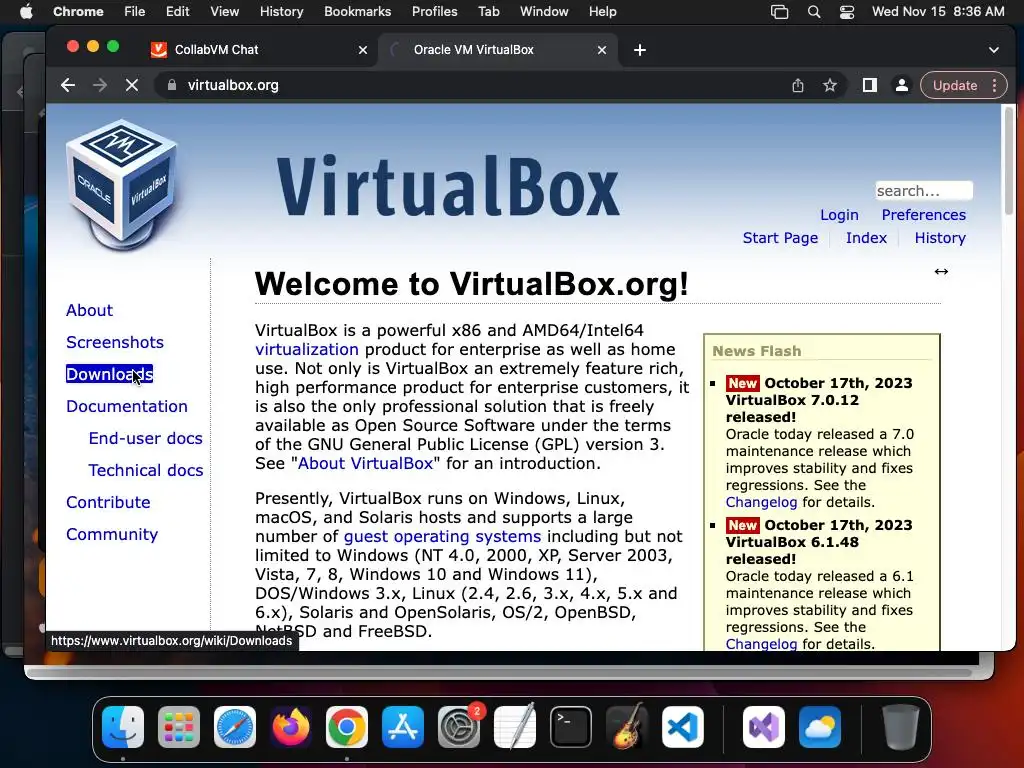This screenshot has height=768, width=1024.
Task: Close the CollabVM Chat tab
Action: (363, 50)
